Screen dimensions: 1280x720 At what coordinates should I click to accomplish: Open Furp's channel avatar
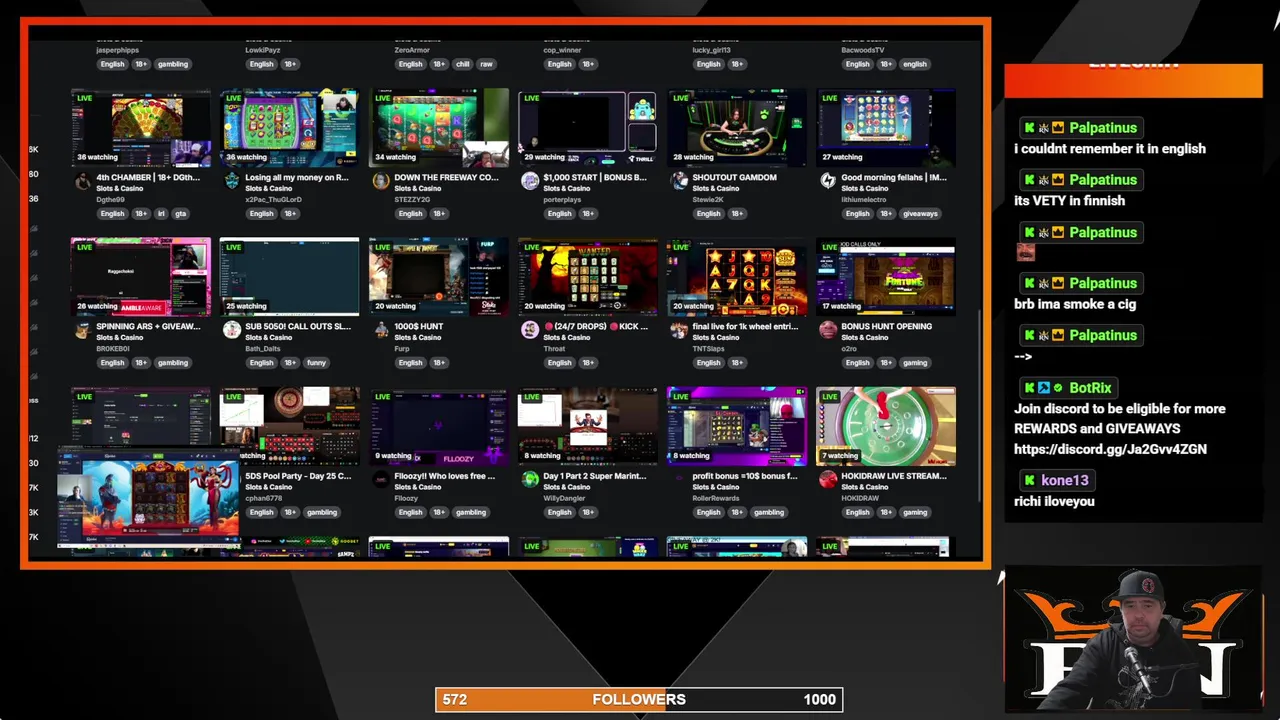380,331
